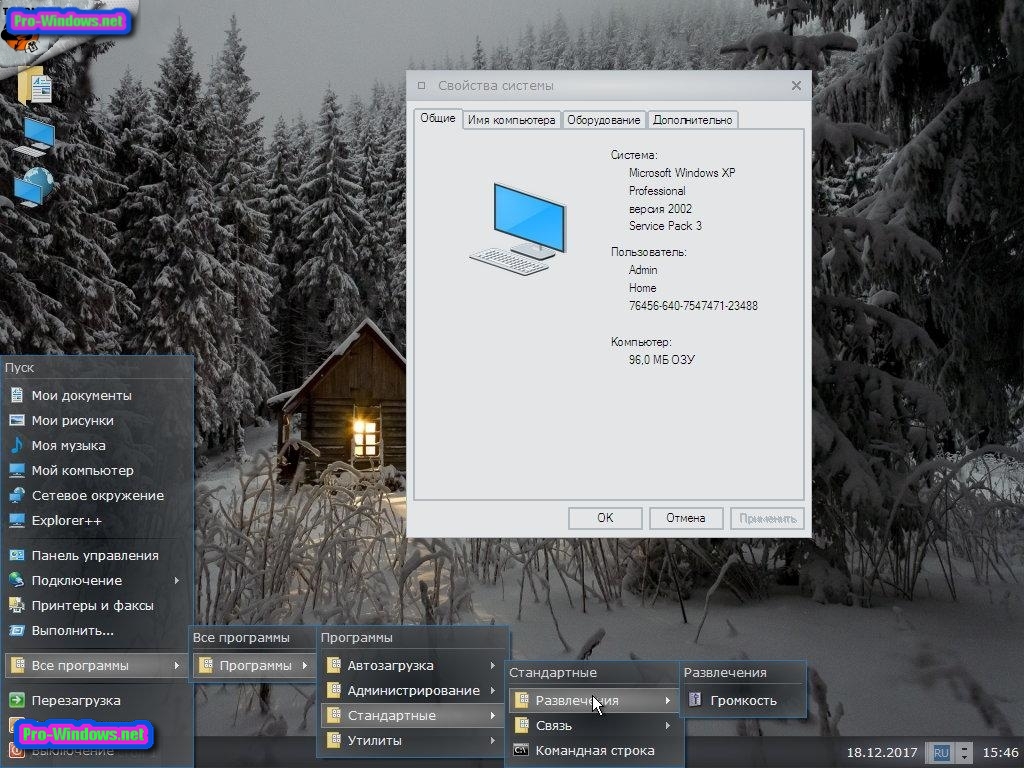Switch to the Имя компьютера tab
The image size is (1024, 768).
[511, 120]
